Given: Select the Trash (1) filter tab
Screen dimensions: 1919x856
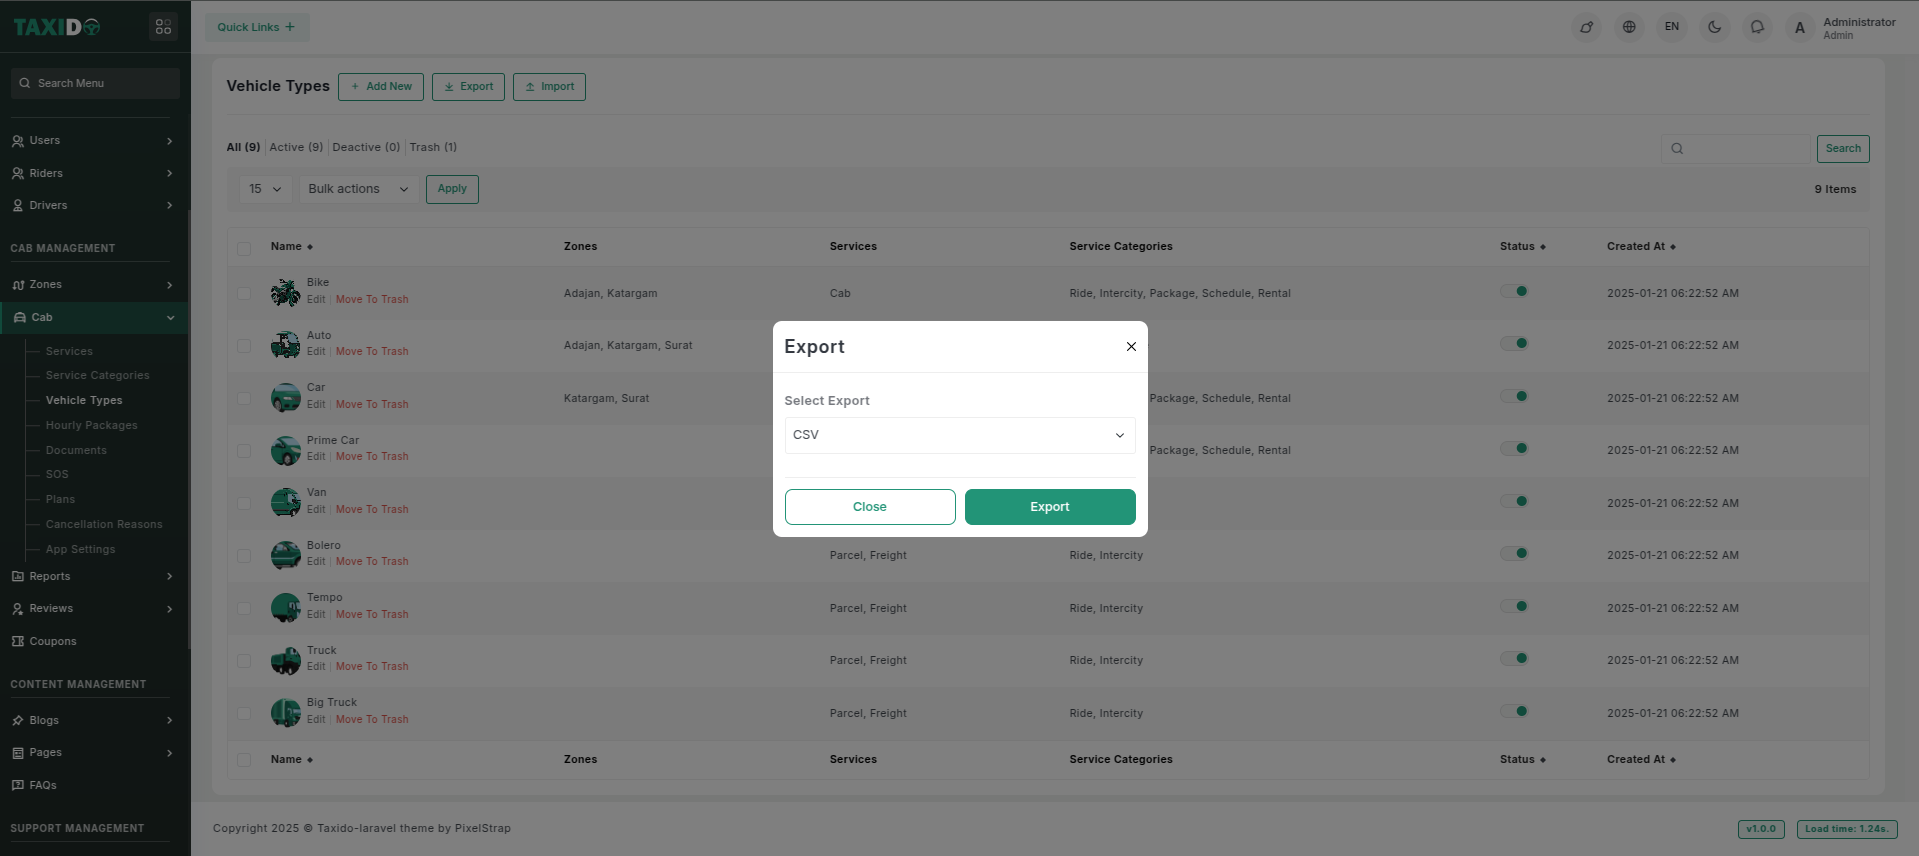Looking at the screenshot, I should [433, 147].
